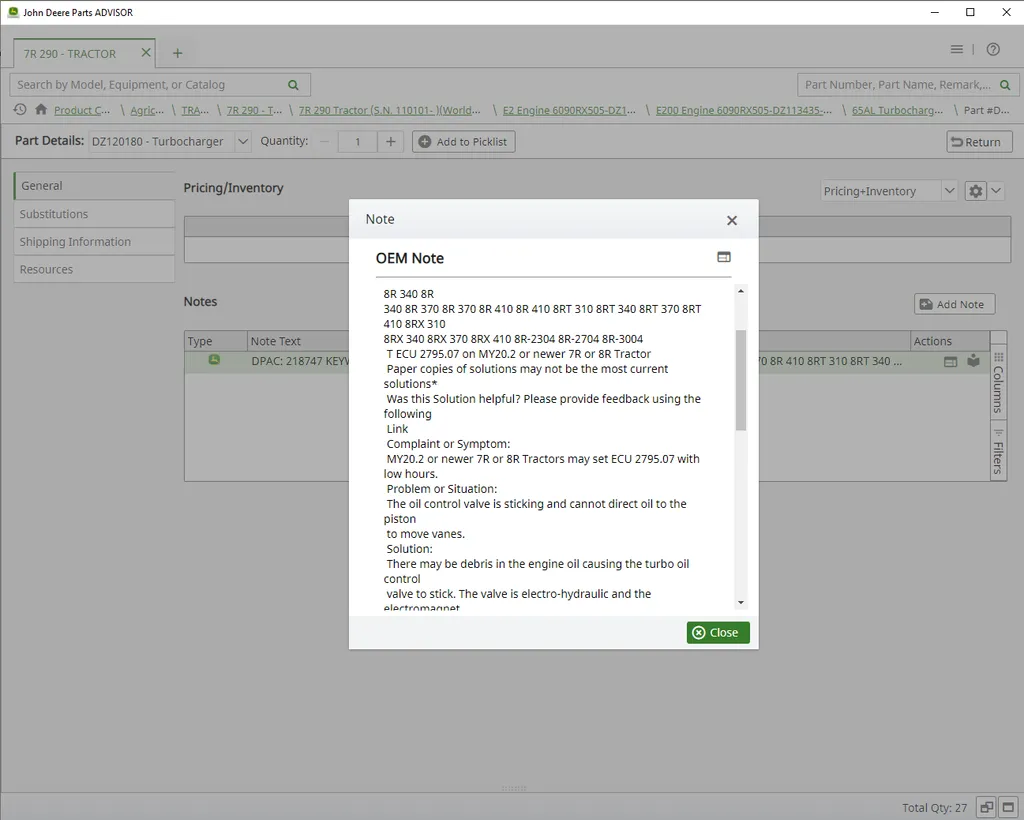Expand the Part Details dropdown

tap(242, 142)
